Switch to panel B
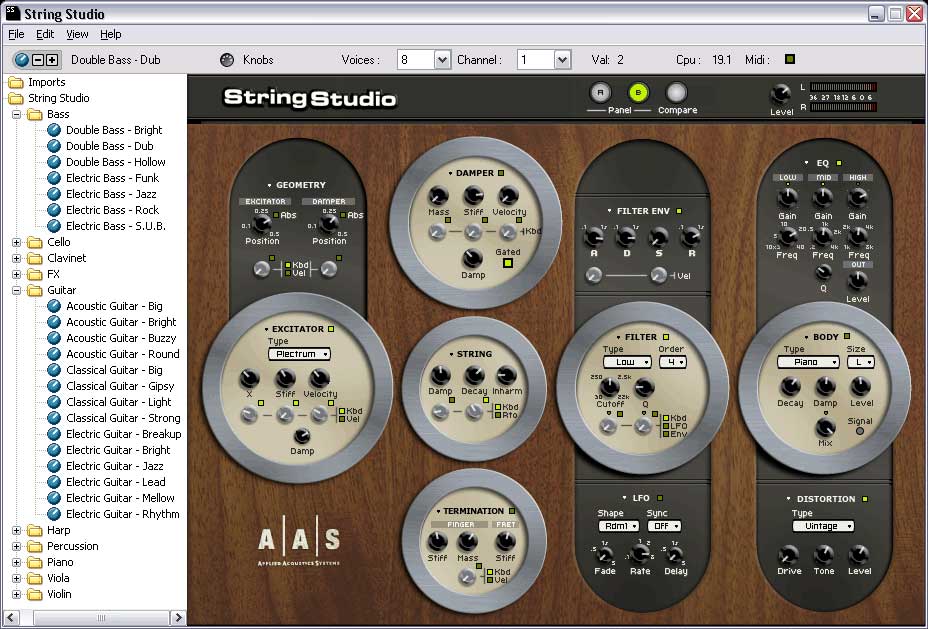The height and width of the screenshot is (629, 928). (638, 93)
